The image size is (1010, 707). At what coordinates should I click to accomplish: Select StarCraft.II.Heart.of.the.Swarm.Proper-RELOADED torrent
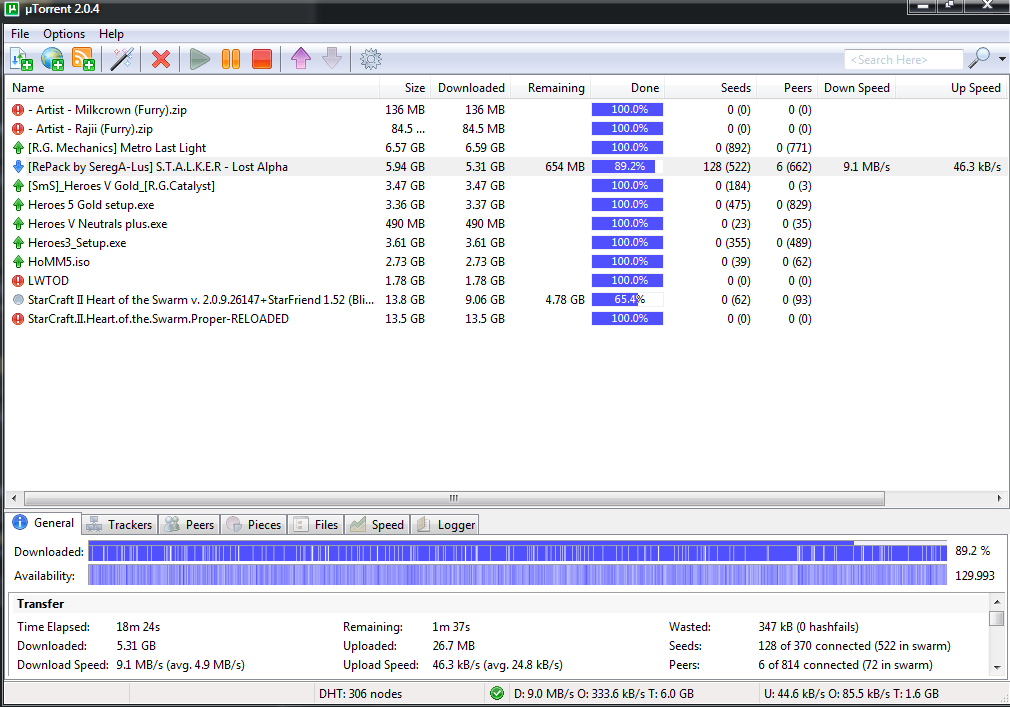click(x=506, y=319)
